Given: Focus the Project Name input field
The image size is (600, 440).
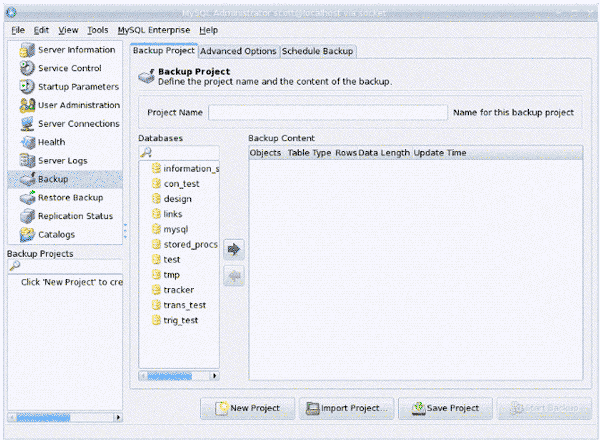Looking at the screenshot, I should click(x=328, y=113).
